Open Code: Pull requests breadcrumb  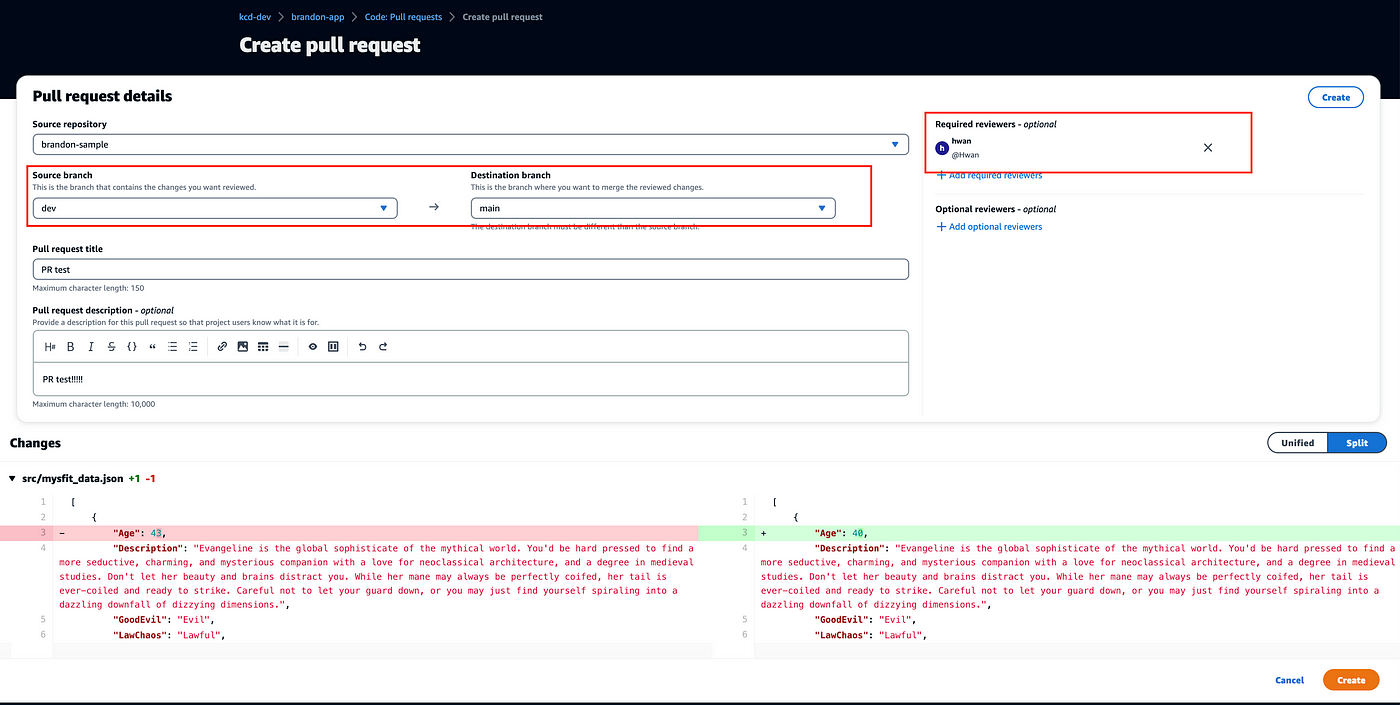click(403, 17)
